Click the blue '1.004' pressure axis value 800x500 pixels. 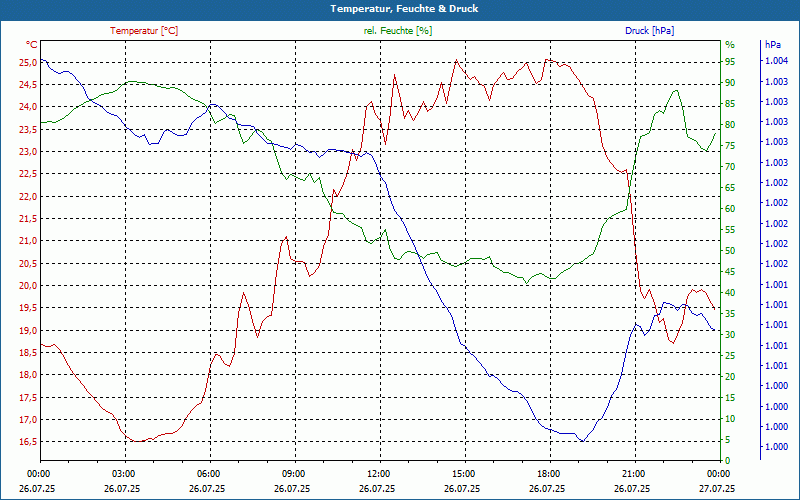click(777, 61)
